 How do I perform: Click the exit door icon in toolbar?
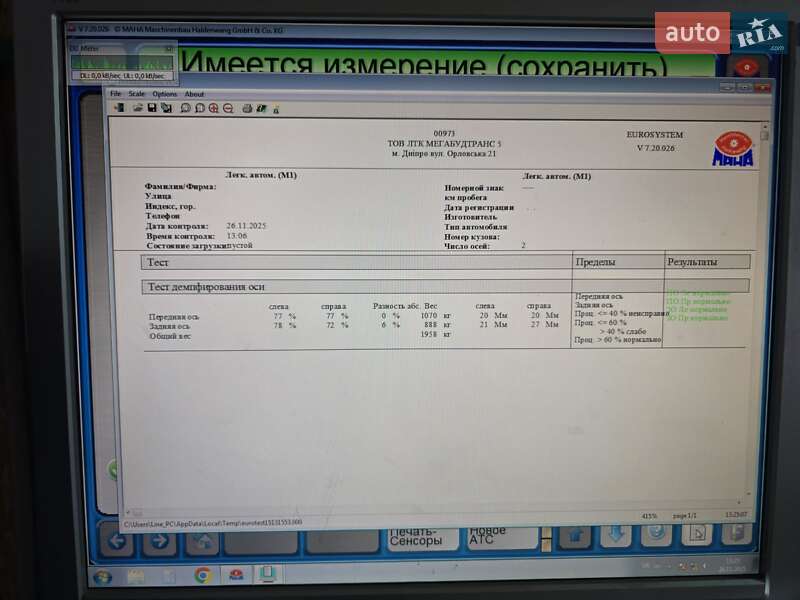point(118,108)
